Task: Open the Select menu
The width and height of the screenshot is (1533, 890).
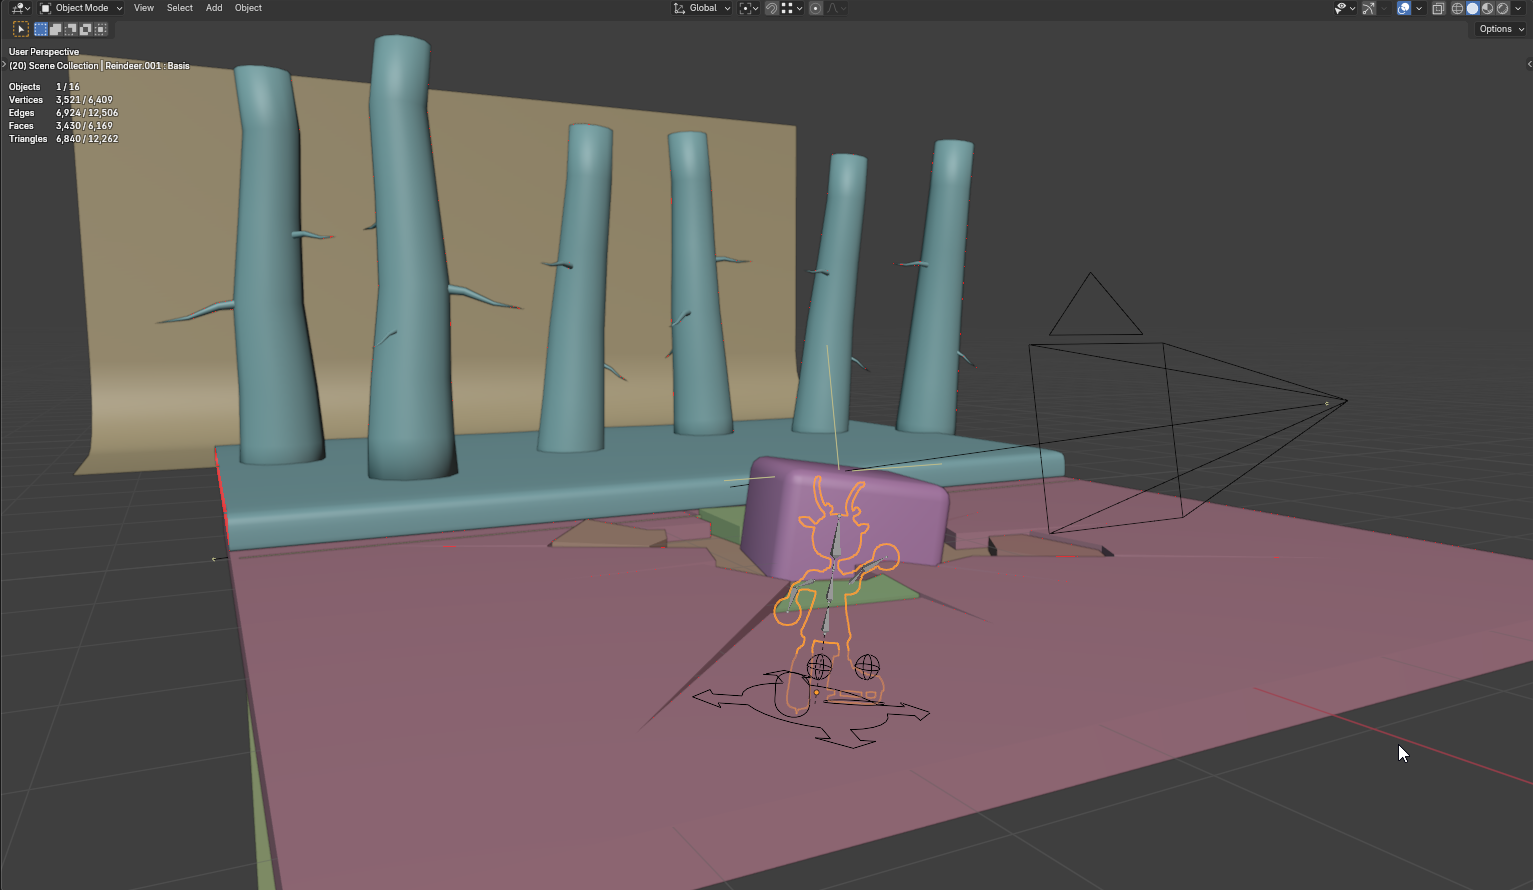Action: [x=180, y=8]
